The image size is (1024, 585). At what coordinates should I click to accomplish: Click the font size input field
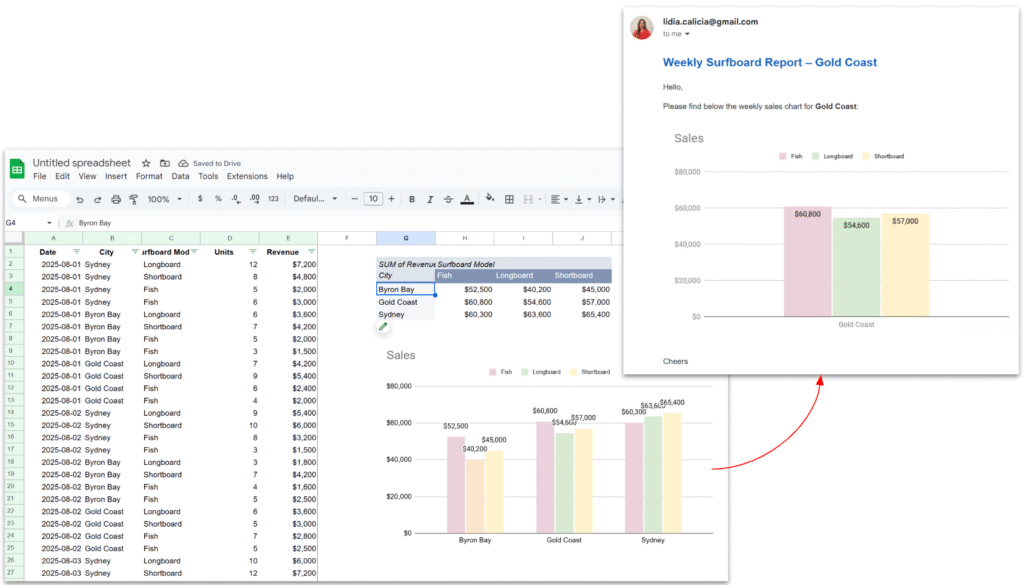(373, 199)
